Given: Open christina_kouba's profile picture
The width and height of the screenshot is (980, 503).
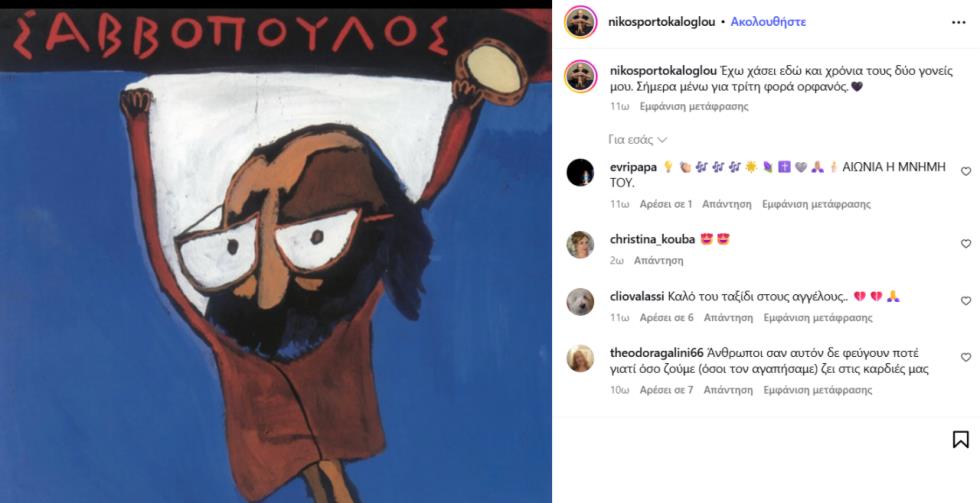Looking at the screenshot, I should [x=580, y=245].
